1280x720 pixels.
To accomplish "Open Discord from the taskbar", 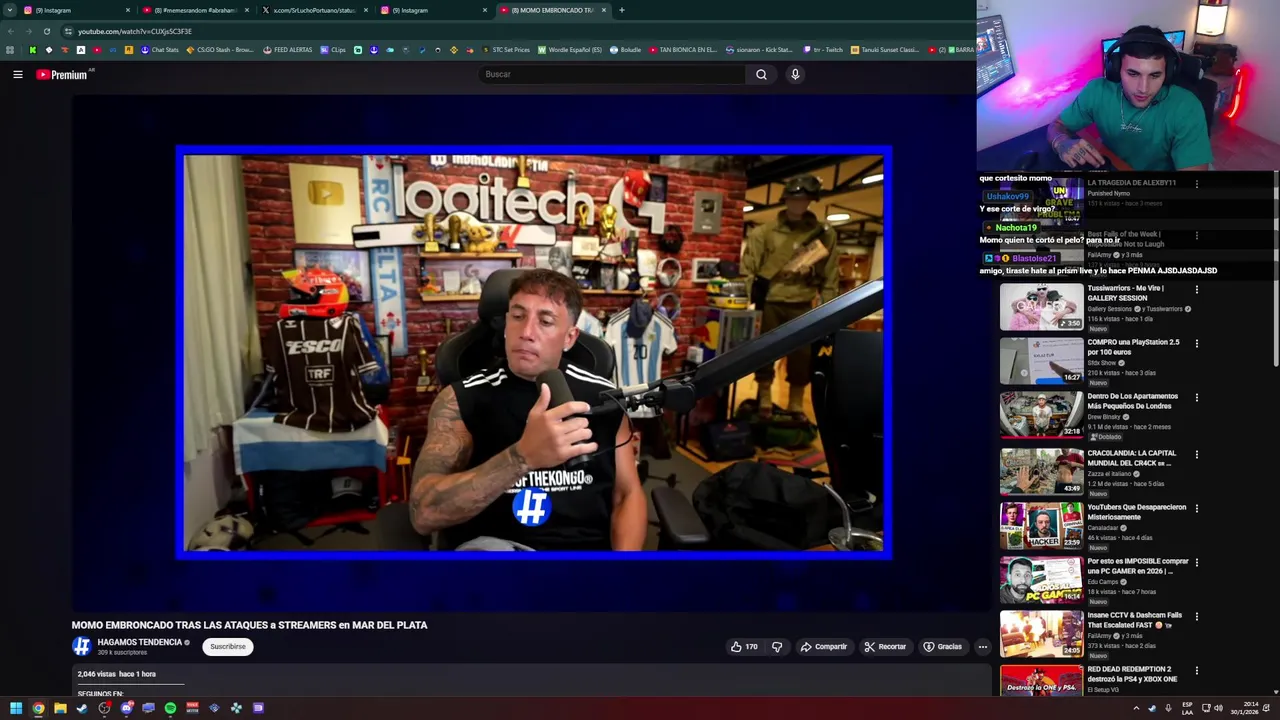I will pyautogui.click(x=126, y=708).
